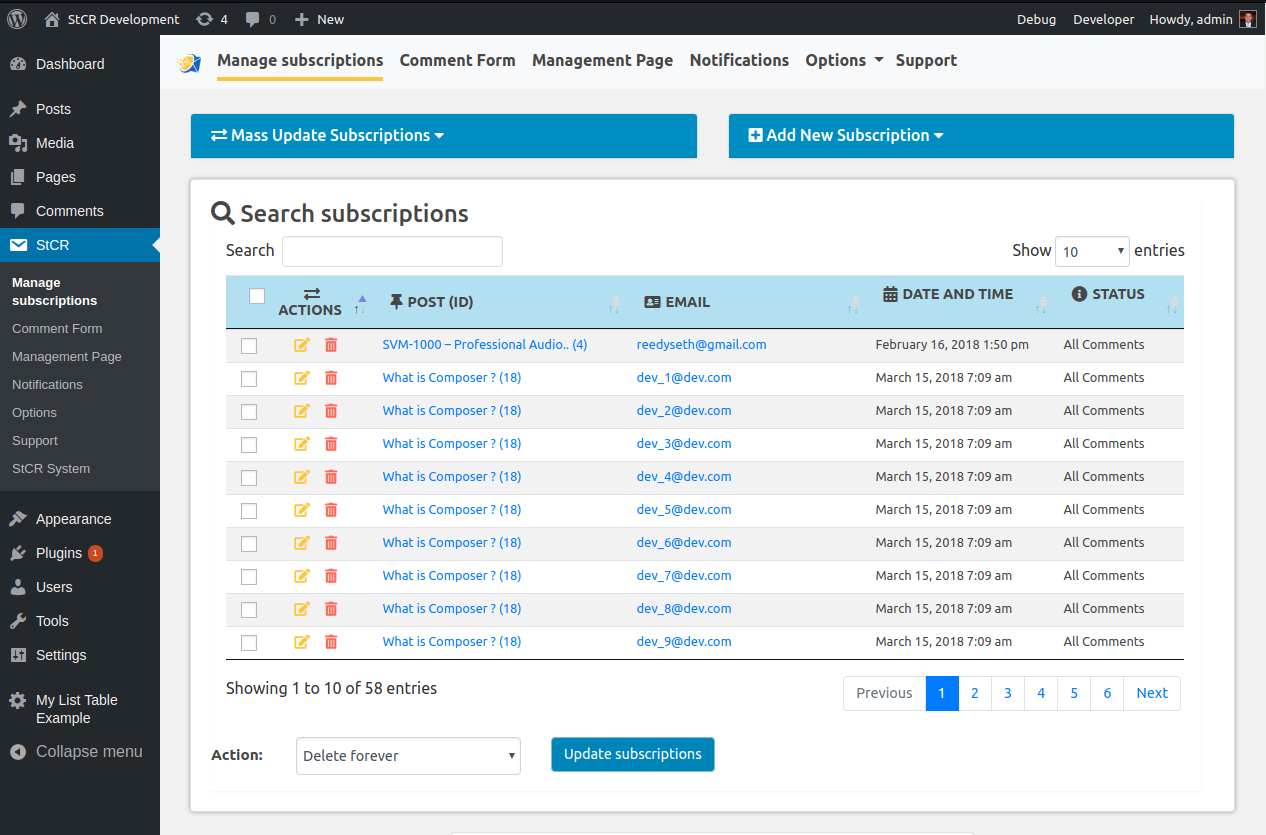Select checkbox for SVM-1000 Professional Audio row
The height and width of the screenshot is (835, 1266).
pos(249,346)
